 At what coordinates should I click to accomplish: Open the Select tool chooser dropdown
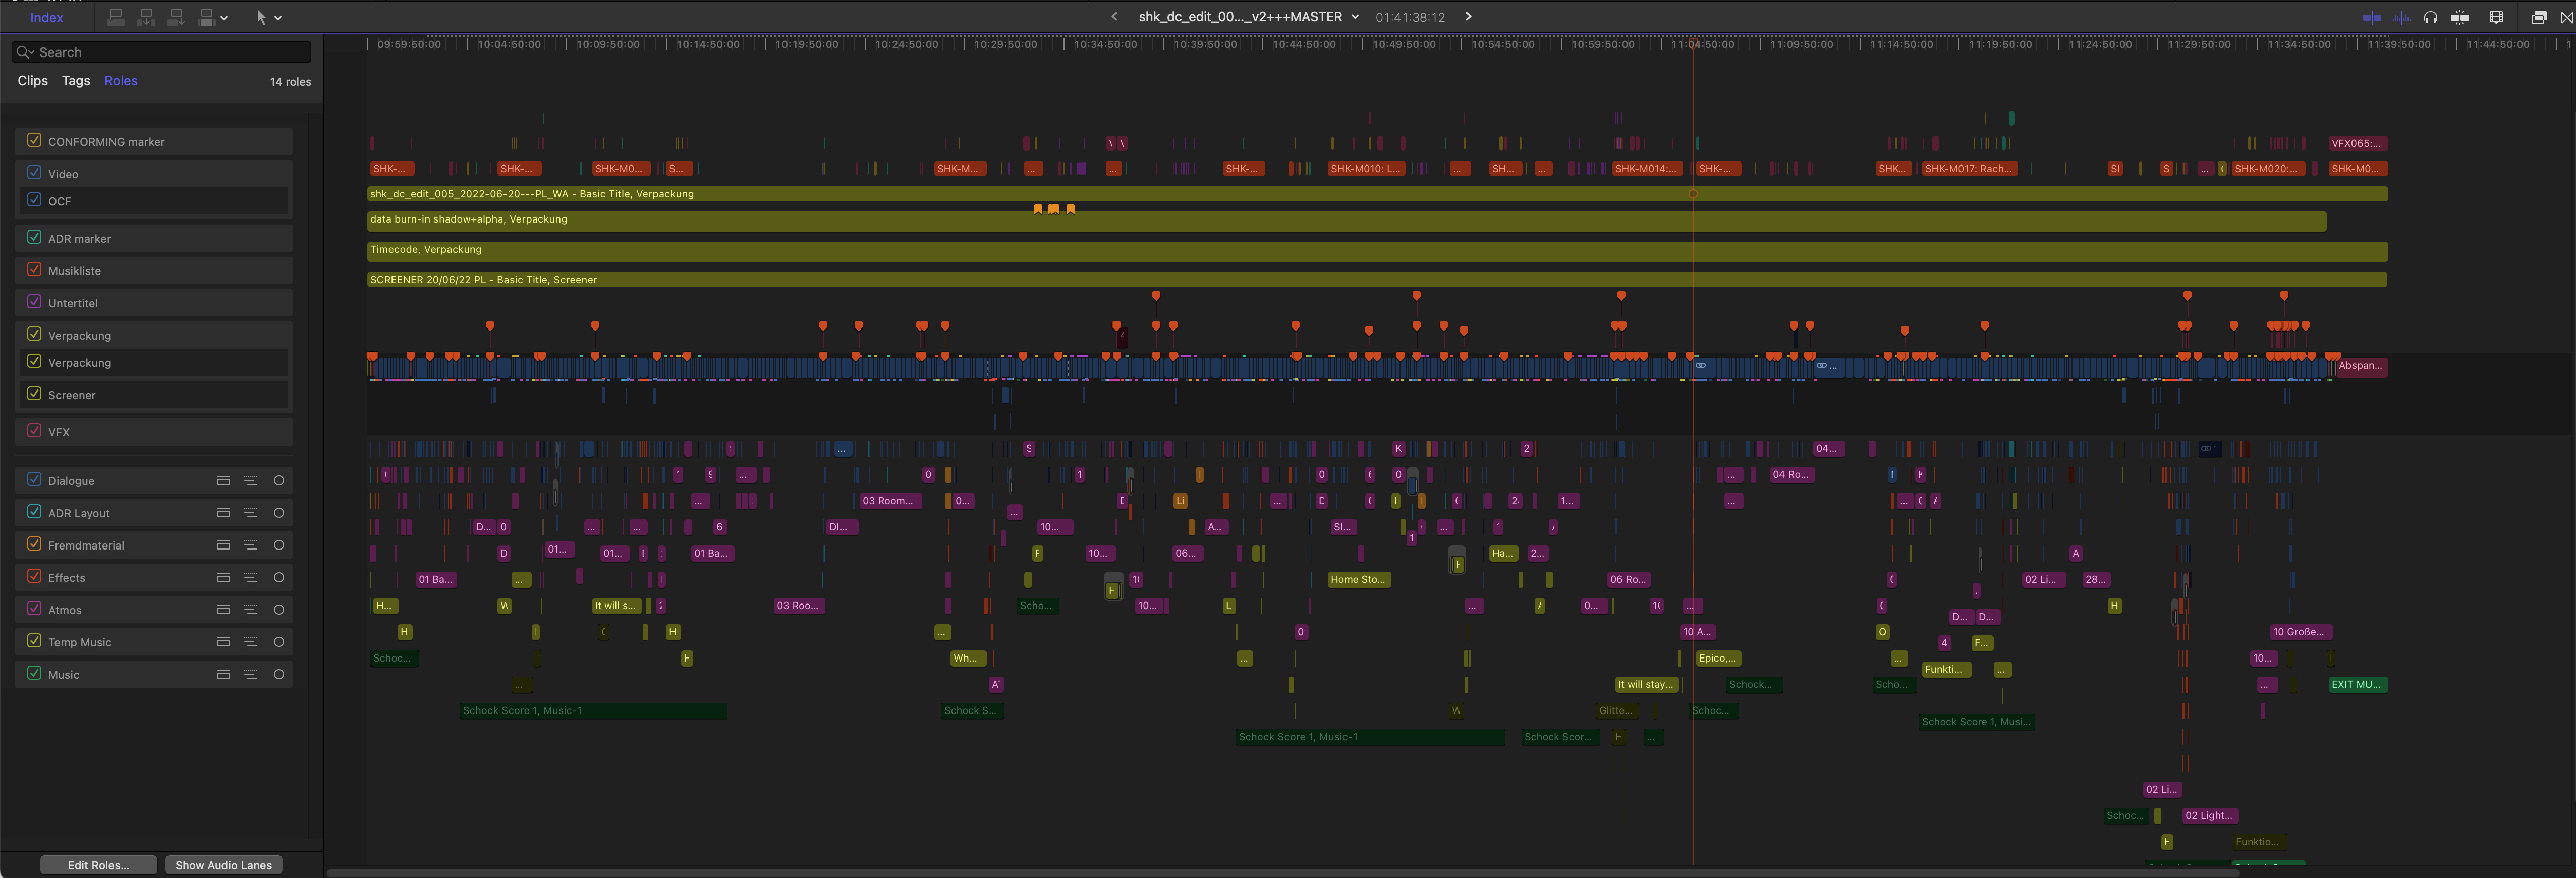tap(278, 17)
